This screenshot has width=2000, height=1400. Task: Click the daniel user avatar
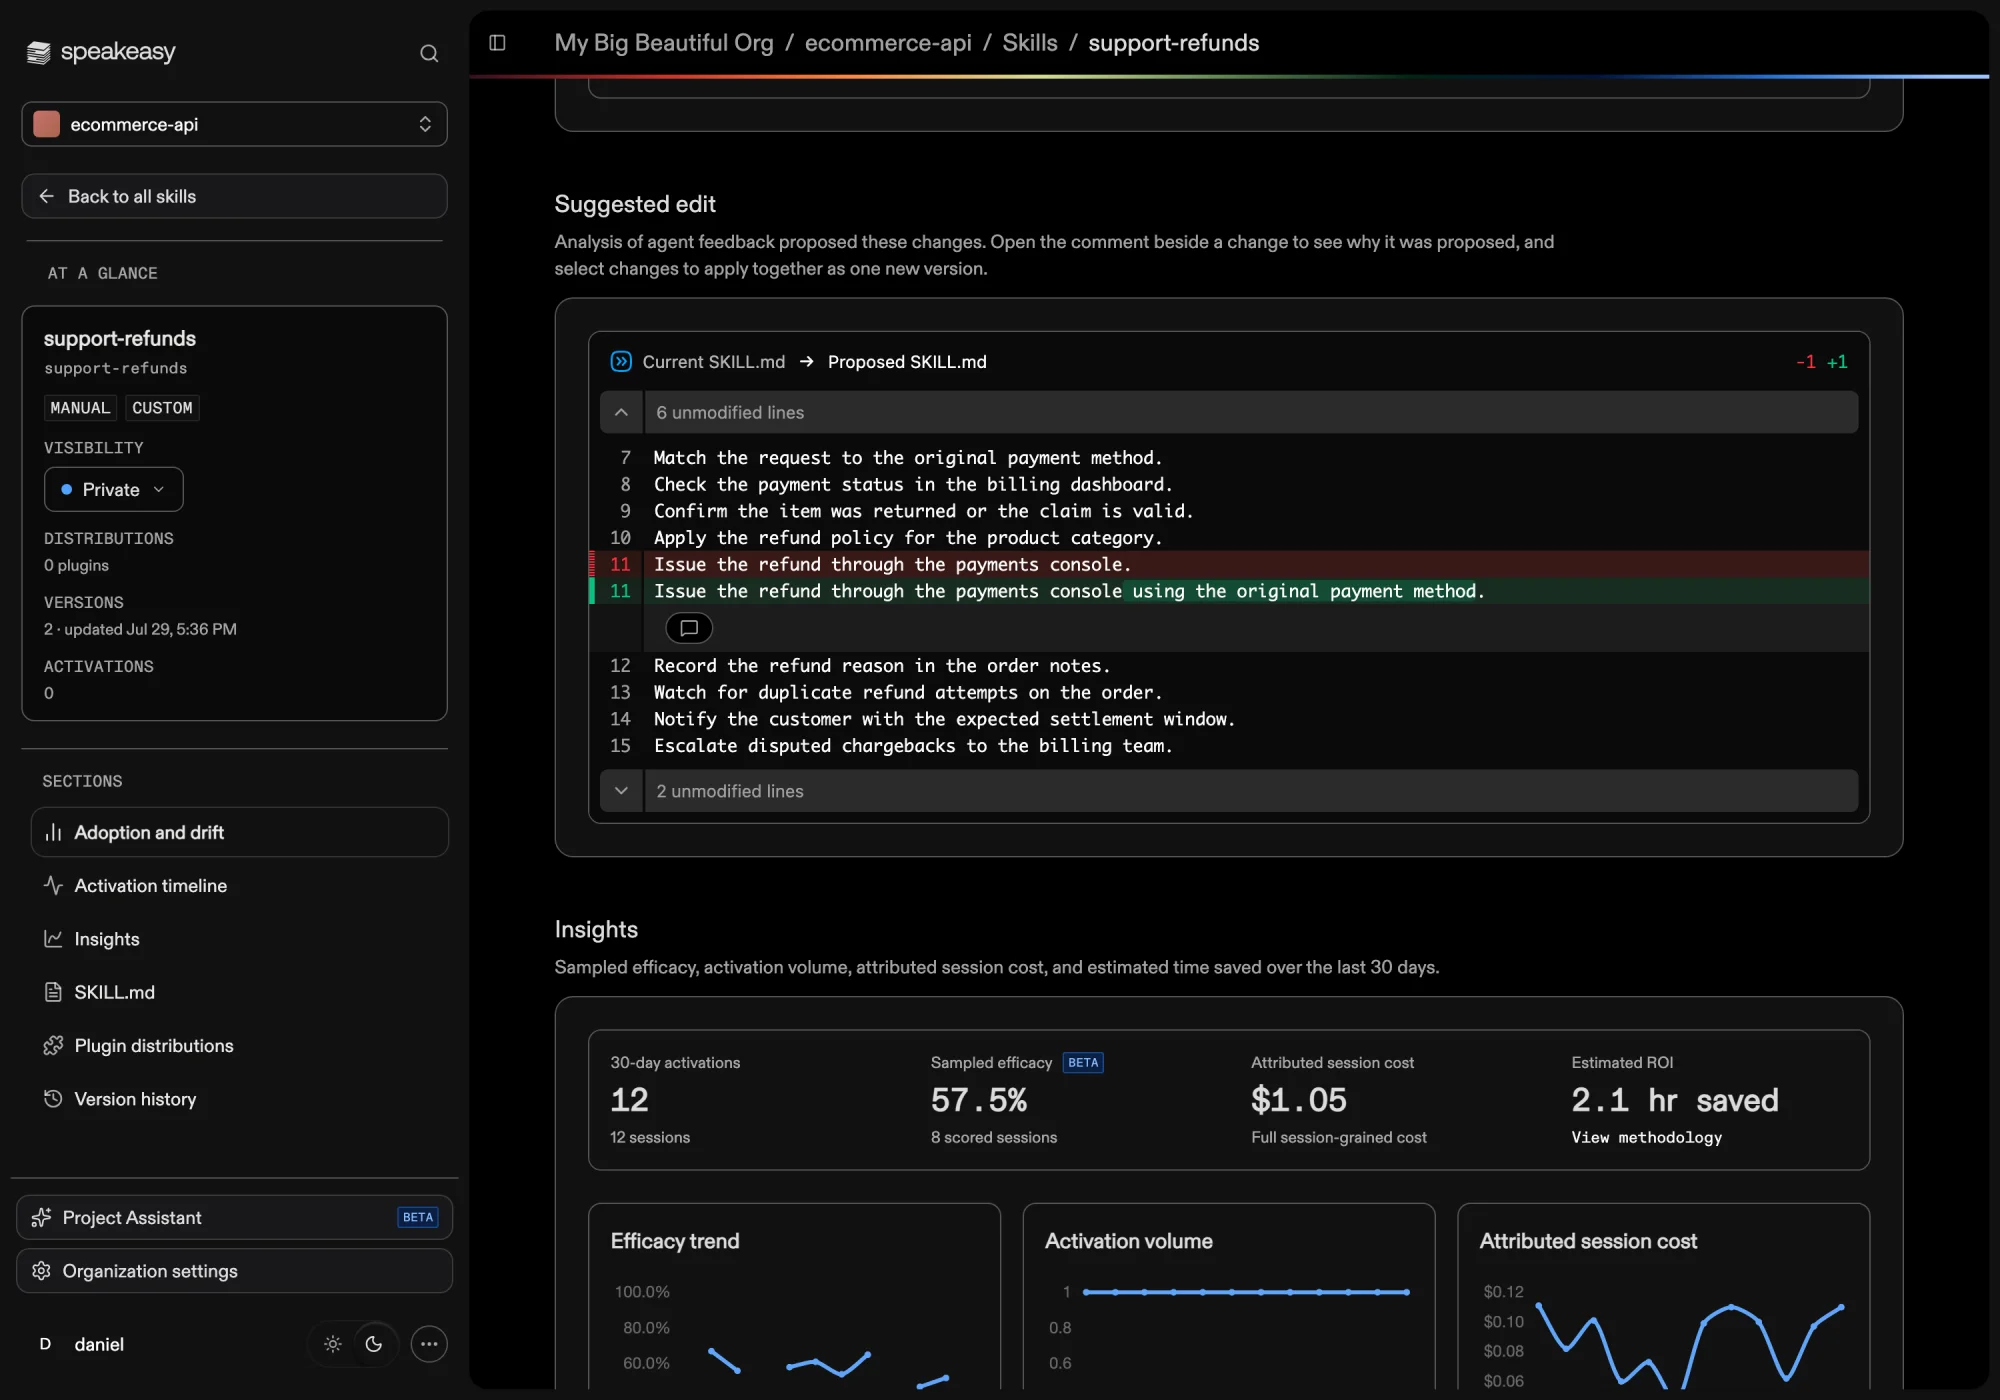click(45, 1344)
